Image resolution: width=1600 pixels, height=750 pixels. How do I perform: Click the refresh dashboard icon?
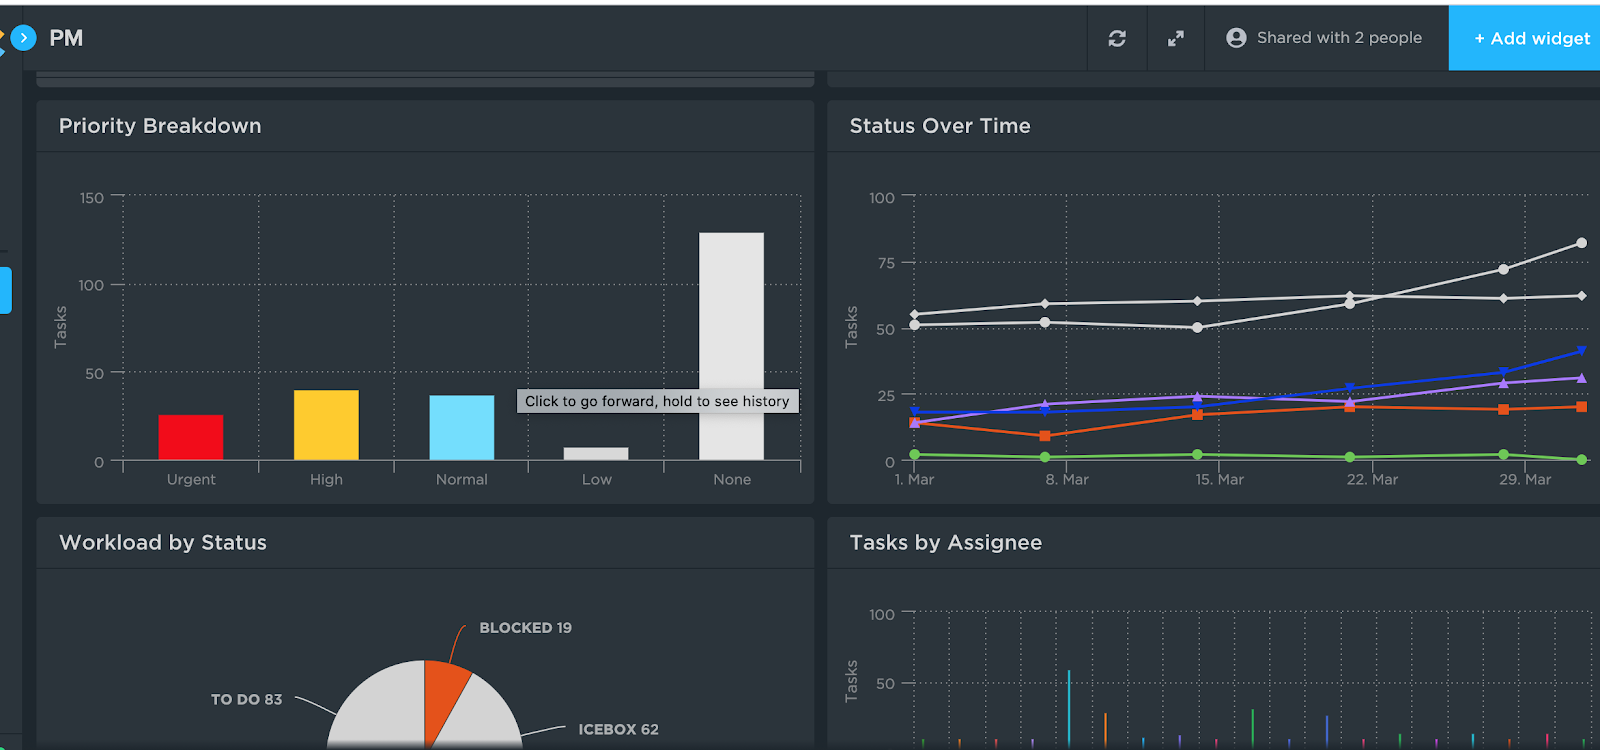[x=1117, y=38]
